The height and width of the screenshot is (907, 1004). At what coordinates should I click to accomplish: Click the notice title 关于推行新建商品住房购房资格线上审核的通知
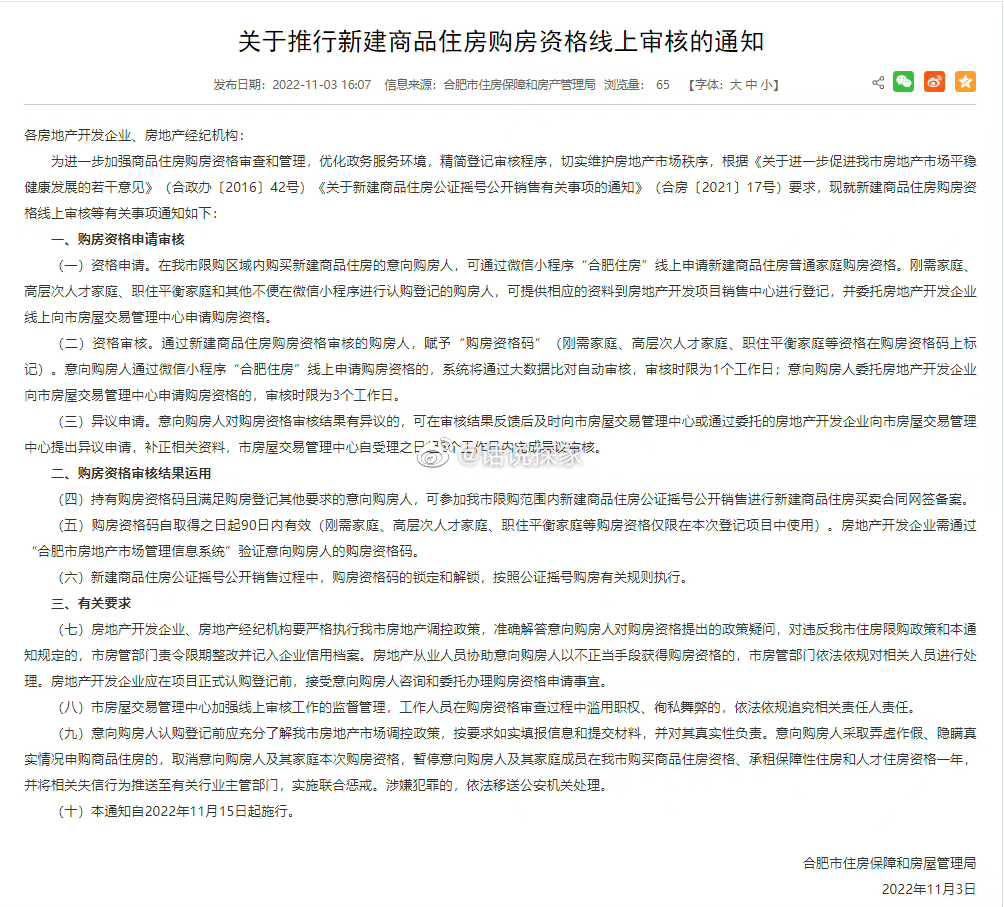(501, 41)
